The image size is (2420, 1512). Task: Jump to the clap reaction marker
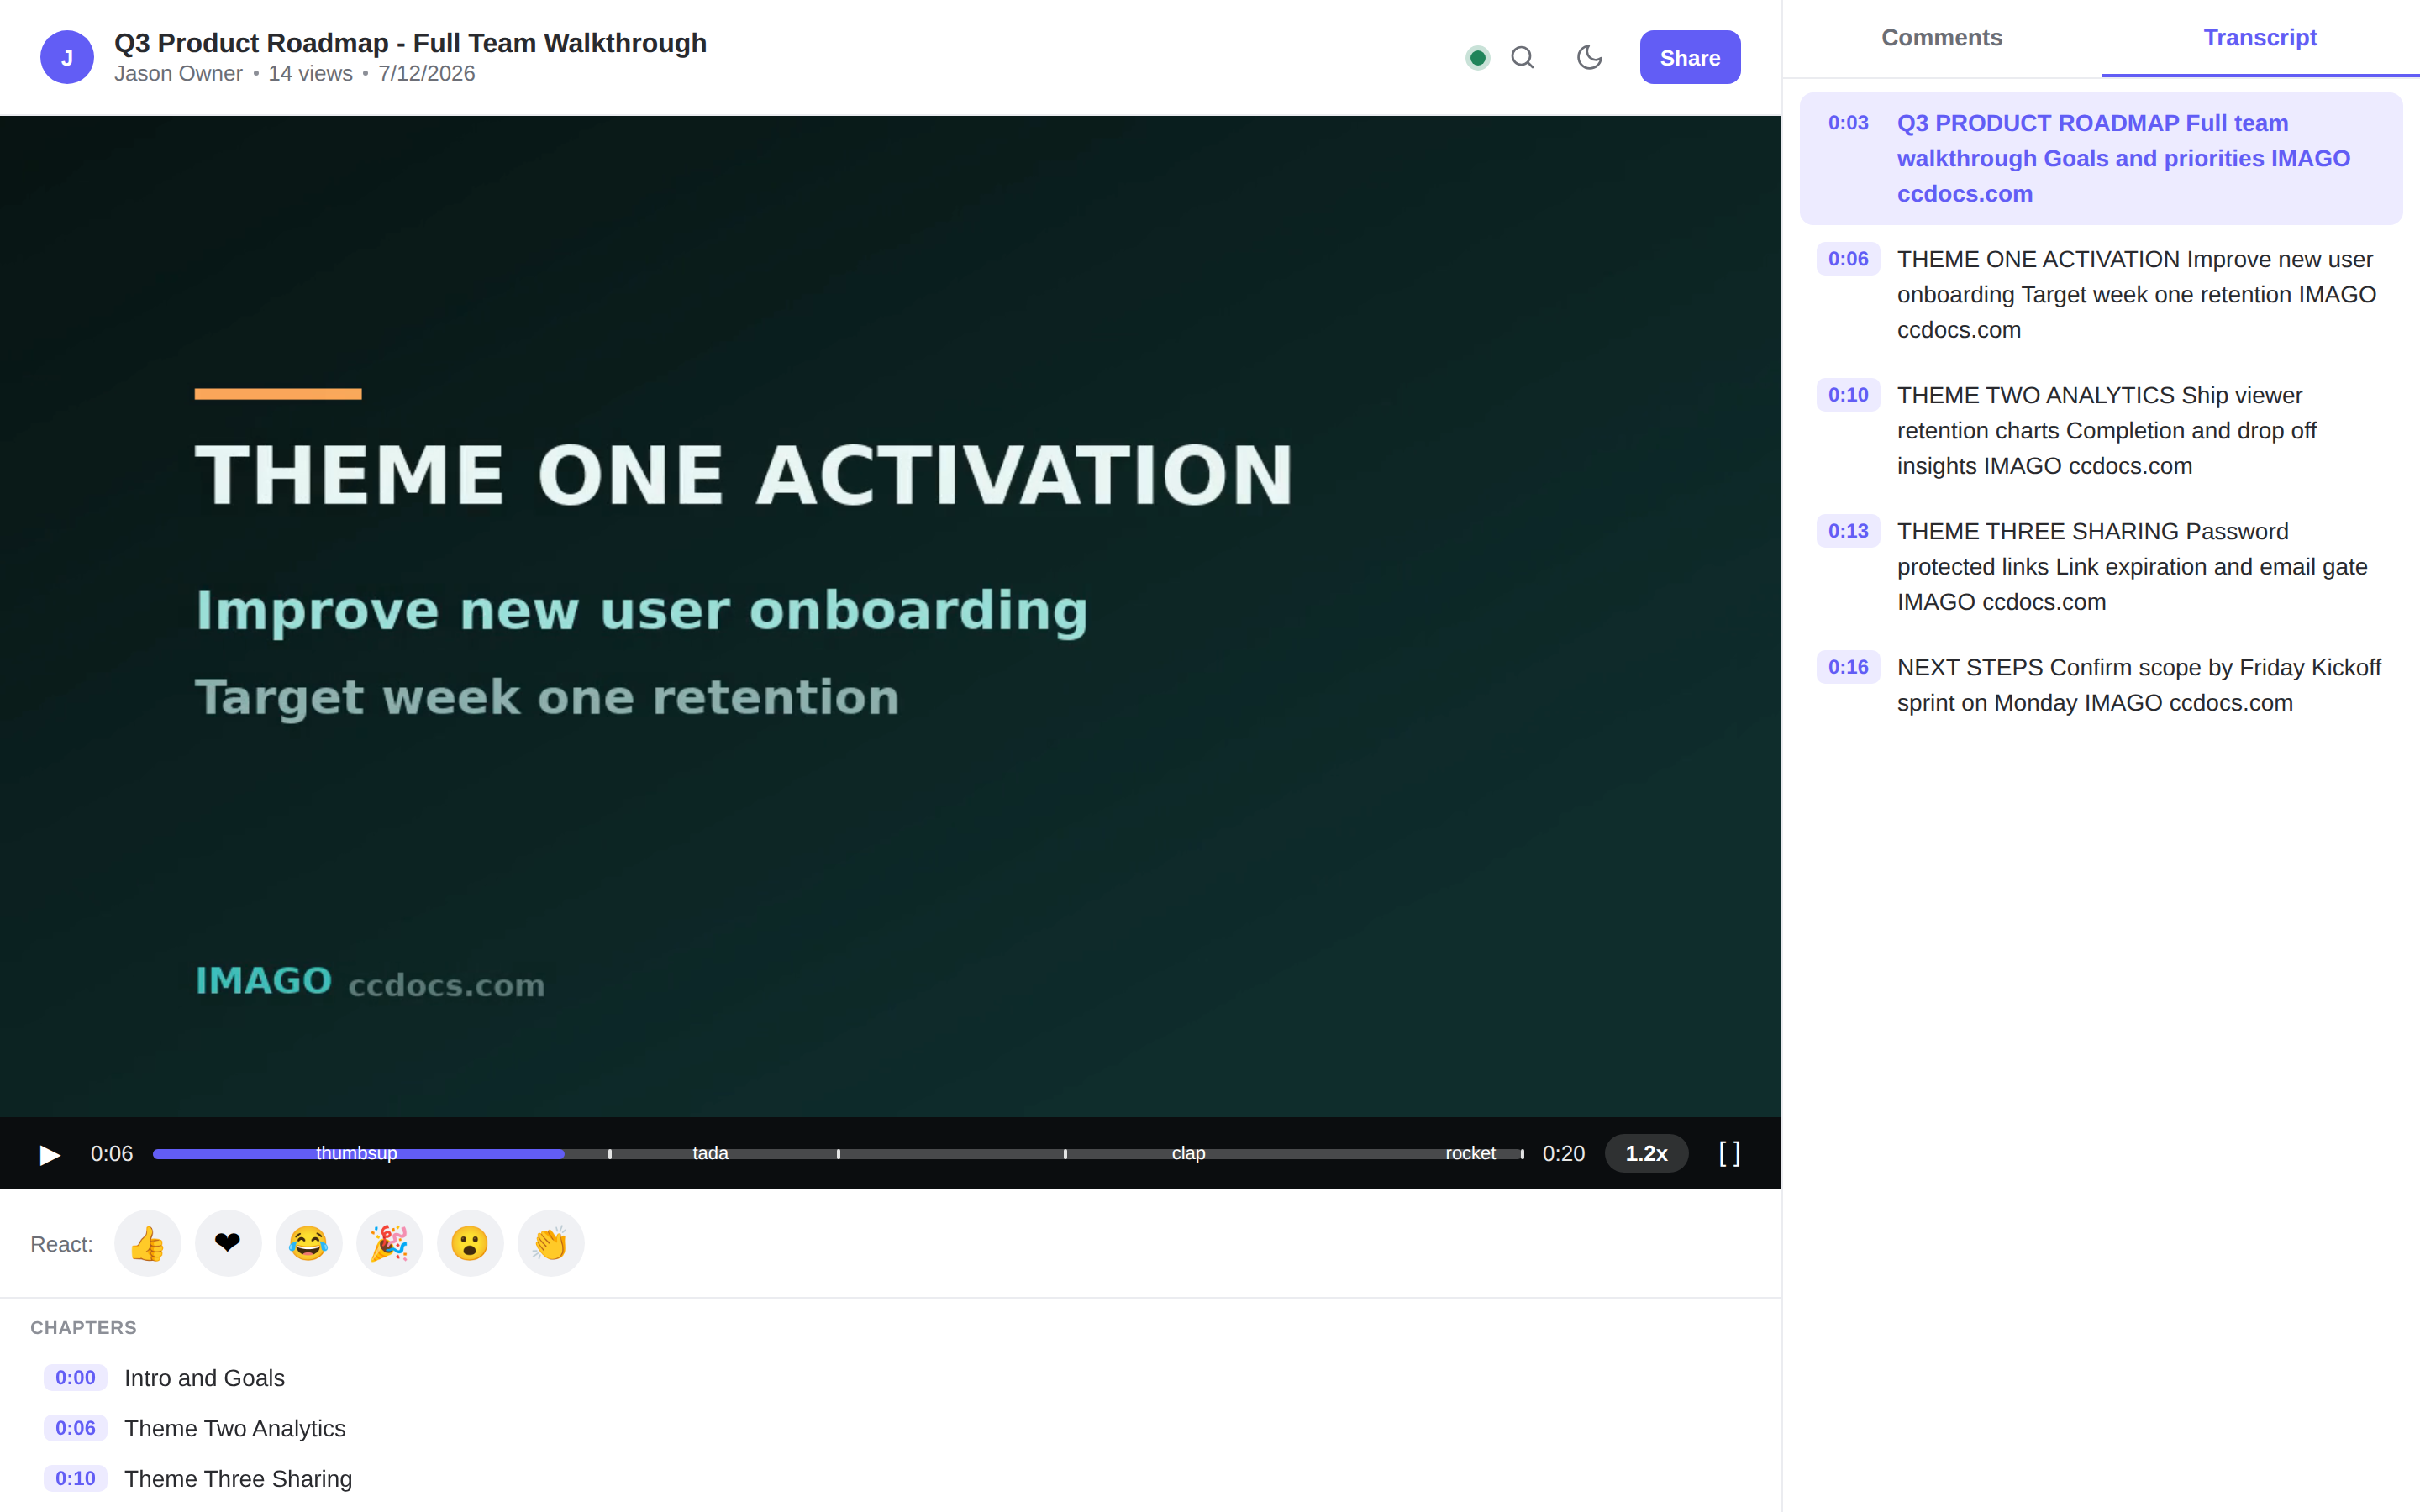coord(1188,1153)
